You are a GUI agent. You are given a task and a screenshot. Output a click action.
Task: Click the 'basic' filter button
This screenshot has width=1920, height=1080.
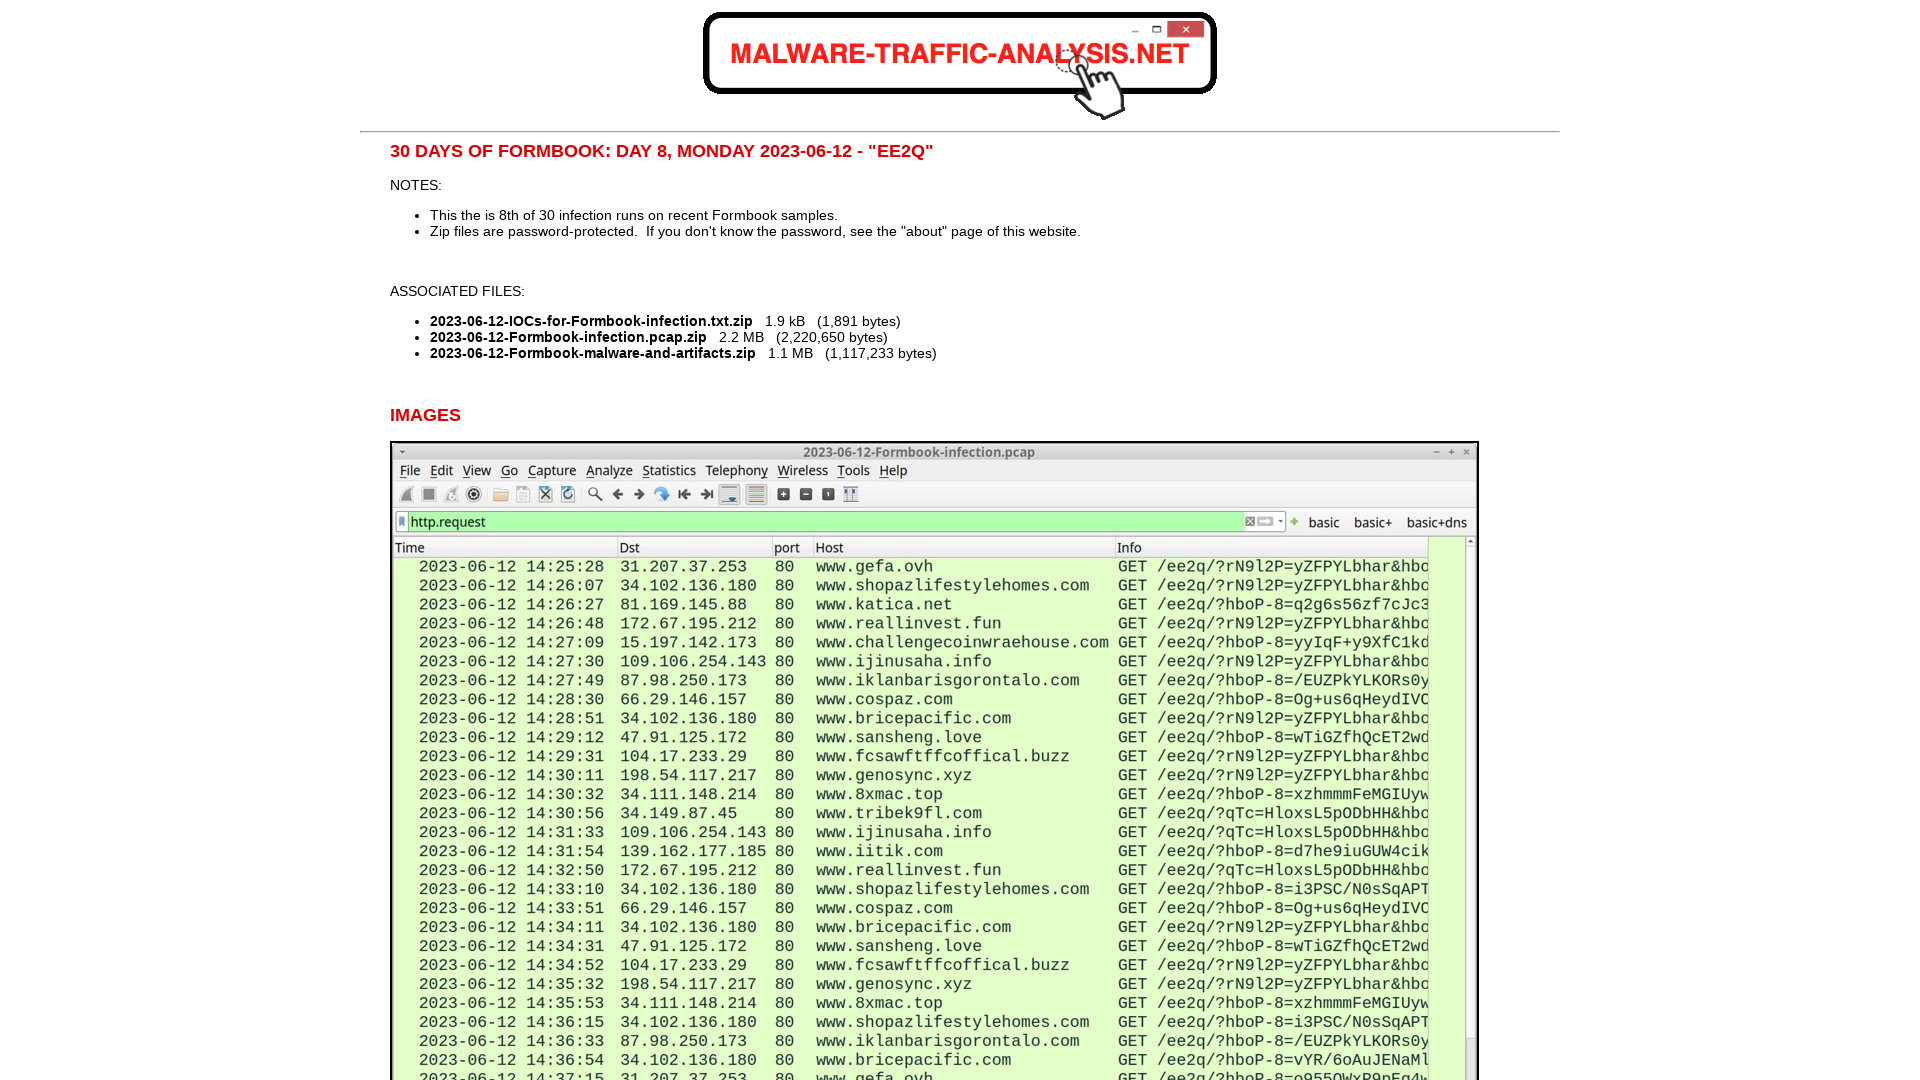(x=1324, y=523)
